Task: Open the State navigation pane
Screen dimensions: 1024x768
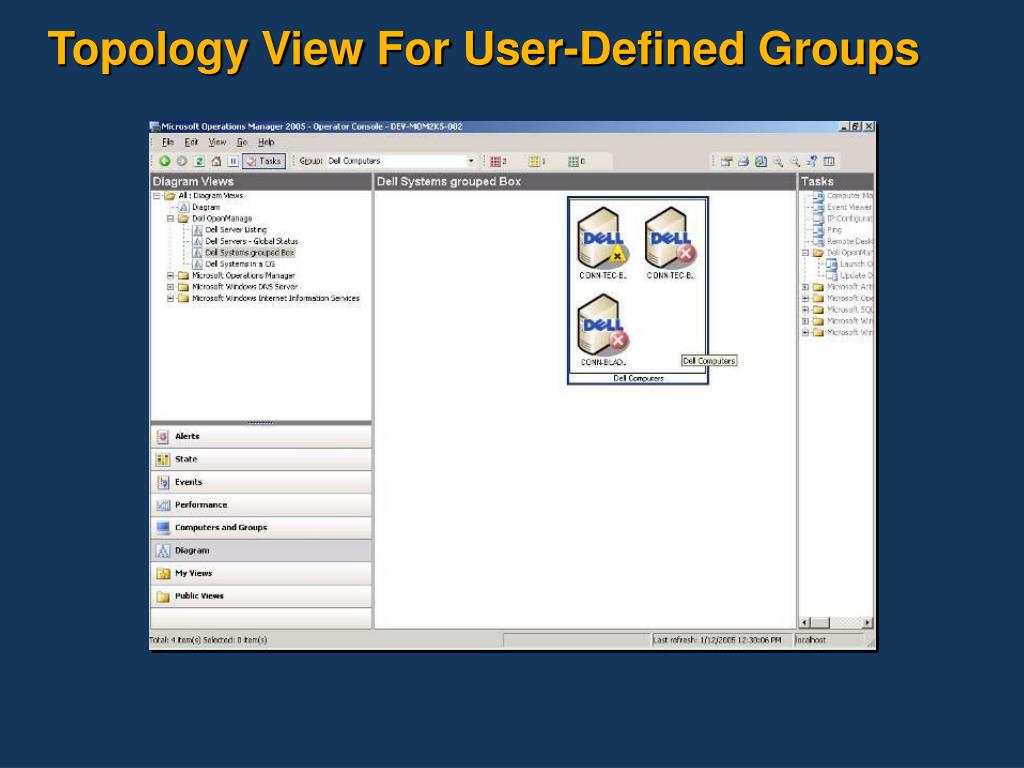Action: (x=261, y=459)
